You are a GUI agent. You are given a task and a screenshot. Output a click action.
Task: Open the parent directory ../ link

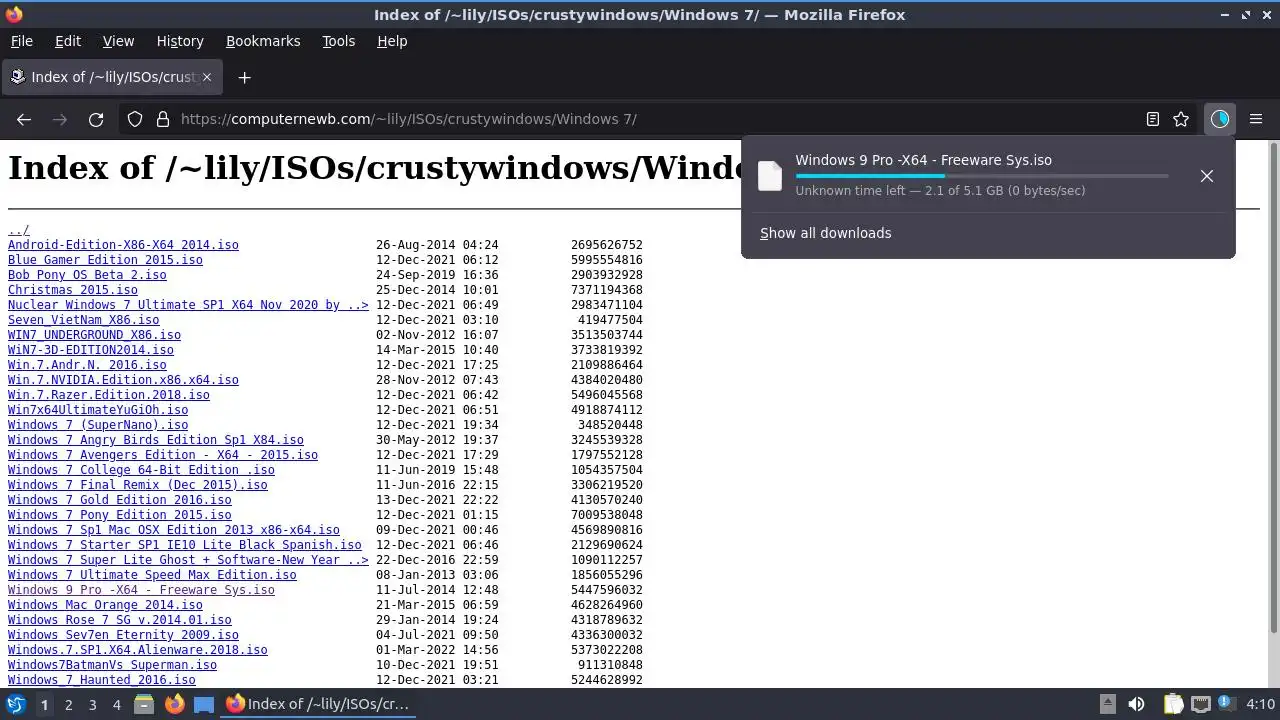coord(19,230)
